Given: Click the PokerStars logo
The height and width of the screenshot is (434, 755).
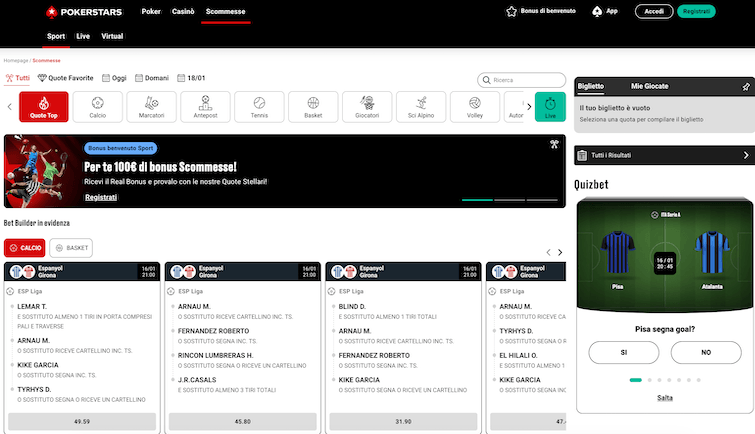Looking at the screenshot, I should (x=84, y=12).
